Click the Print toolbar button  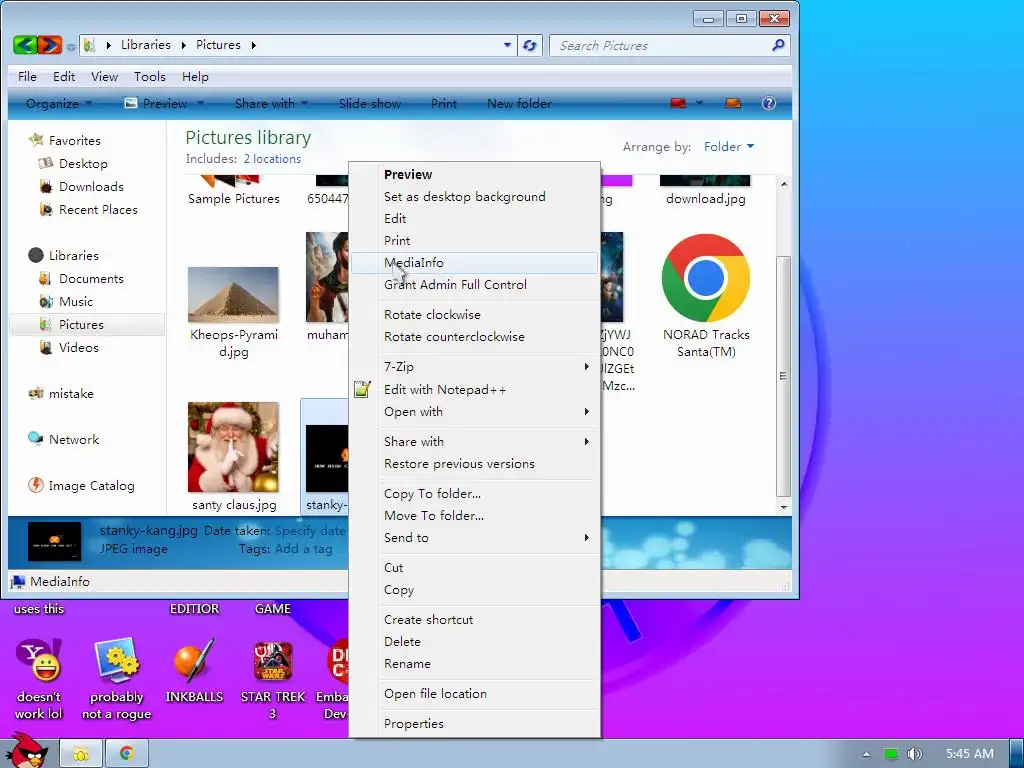pos(443,103)
